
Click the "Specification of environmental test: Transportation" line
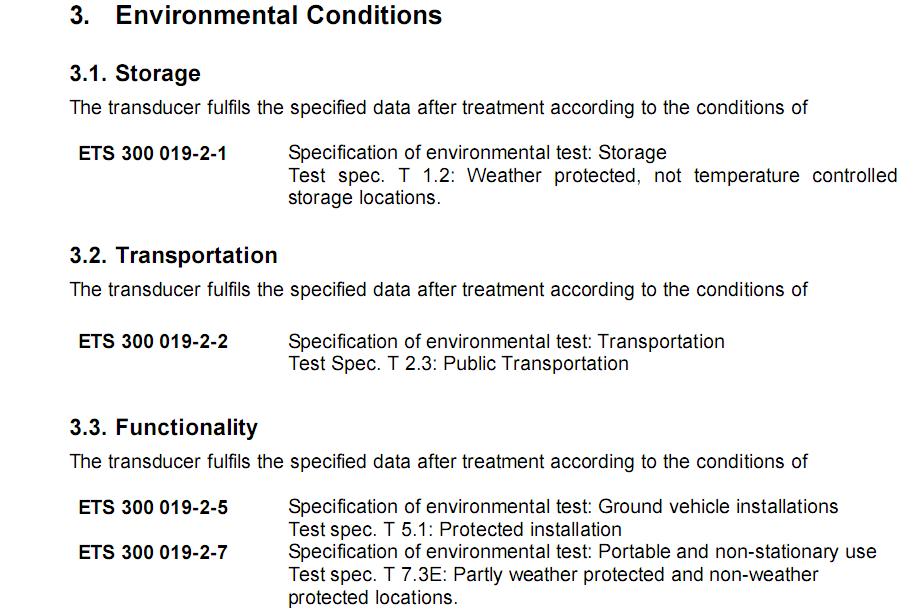click(506, 342)
